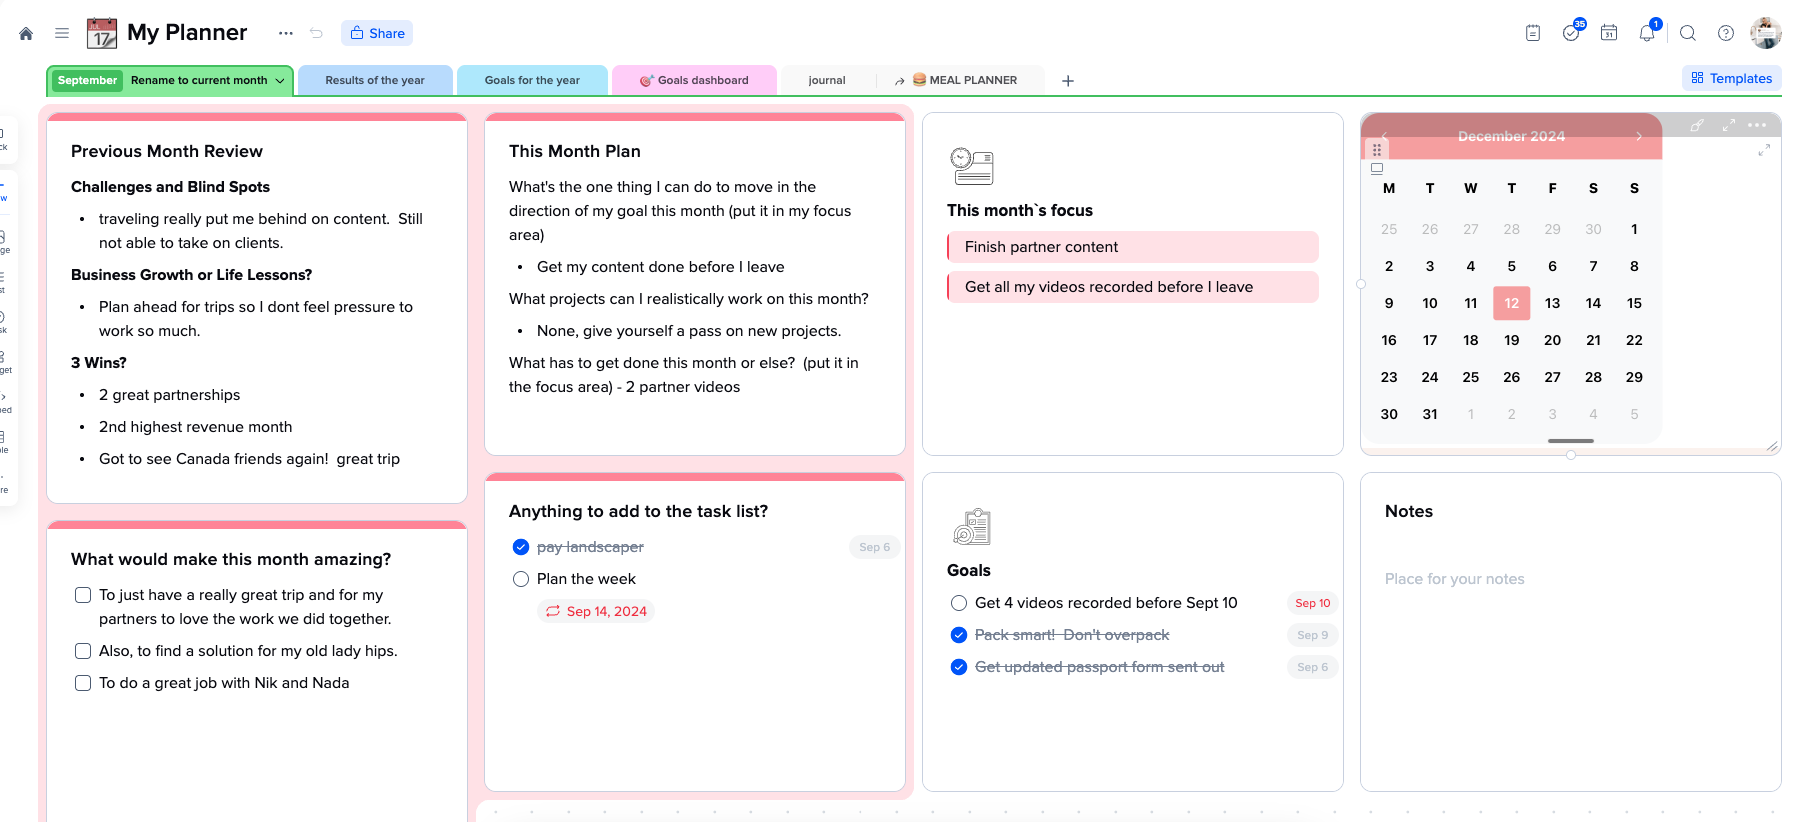This screenshot has height=822, width=1799.
Task: Go to the Home icon
Action: click(x=26, y=33)
